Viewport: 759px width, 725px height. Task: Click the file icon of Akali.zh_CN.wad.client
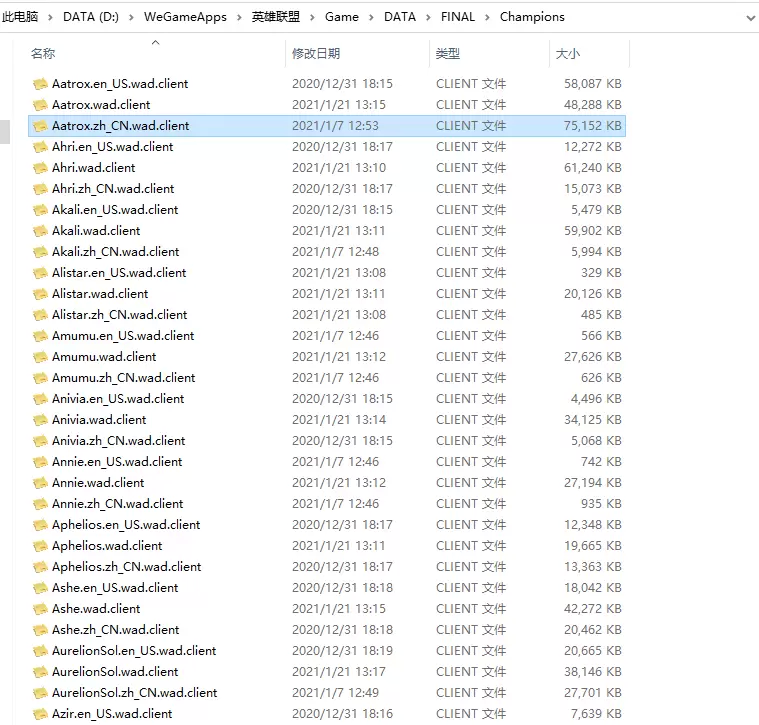pos(40,252)
